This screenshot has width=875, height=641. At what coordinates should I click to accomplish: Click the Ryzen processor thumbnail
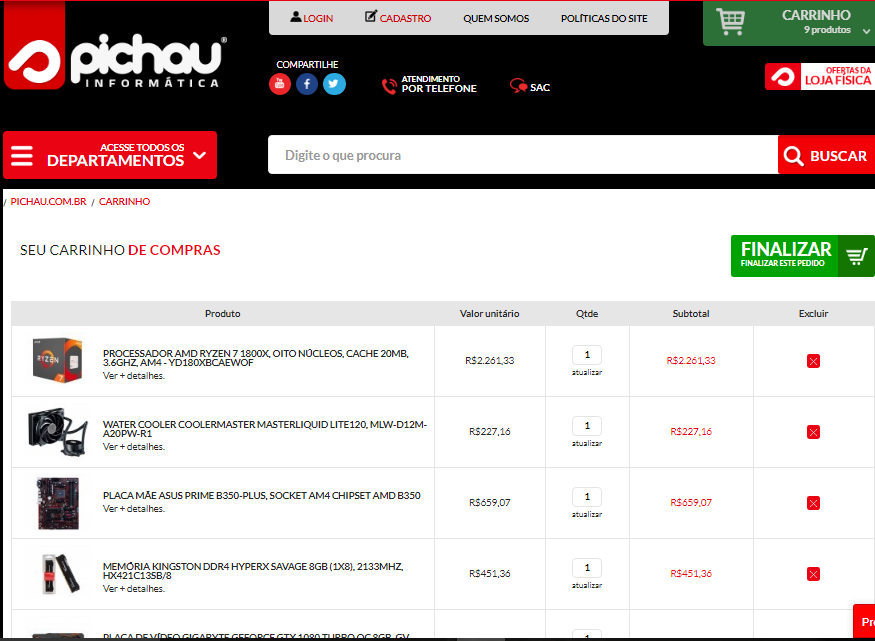pos(57,360)
